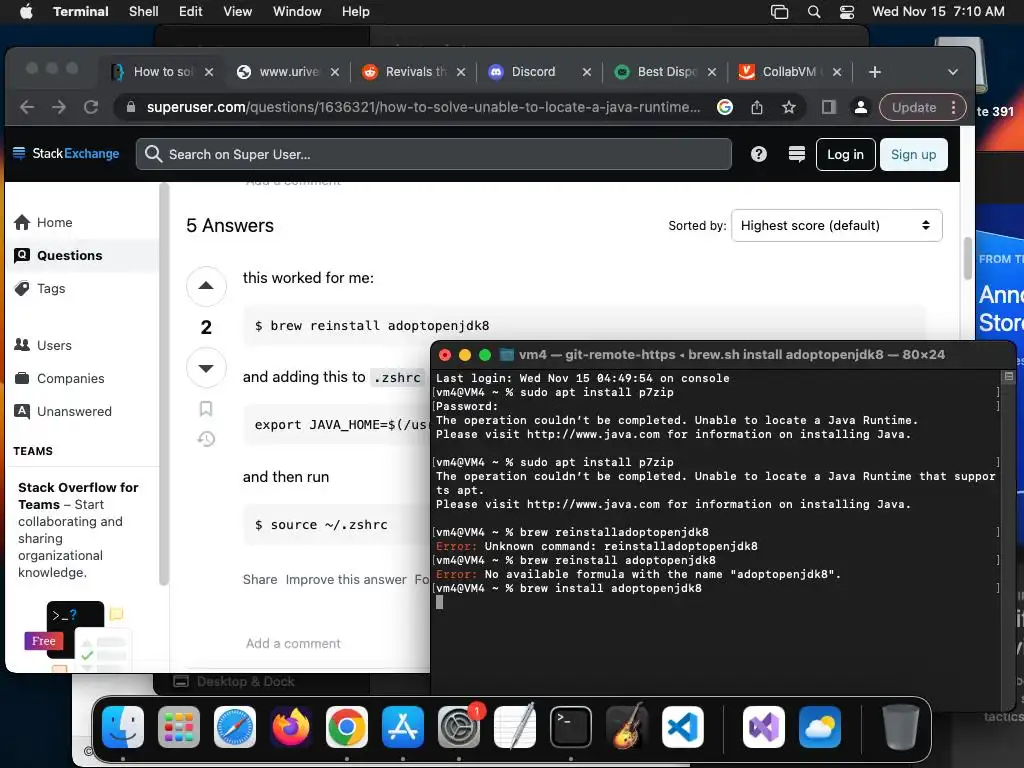
Task: Click the page vertical scrollbar
Action: tap(967, 258)
